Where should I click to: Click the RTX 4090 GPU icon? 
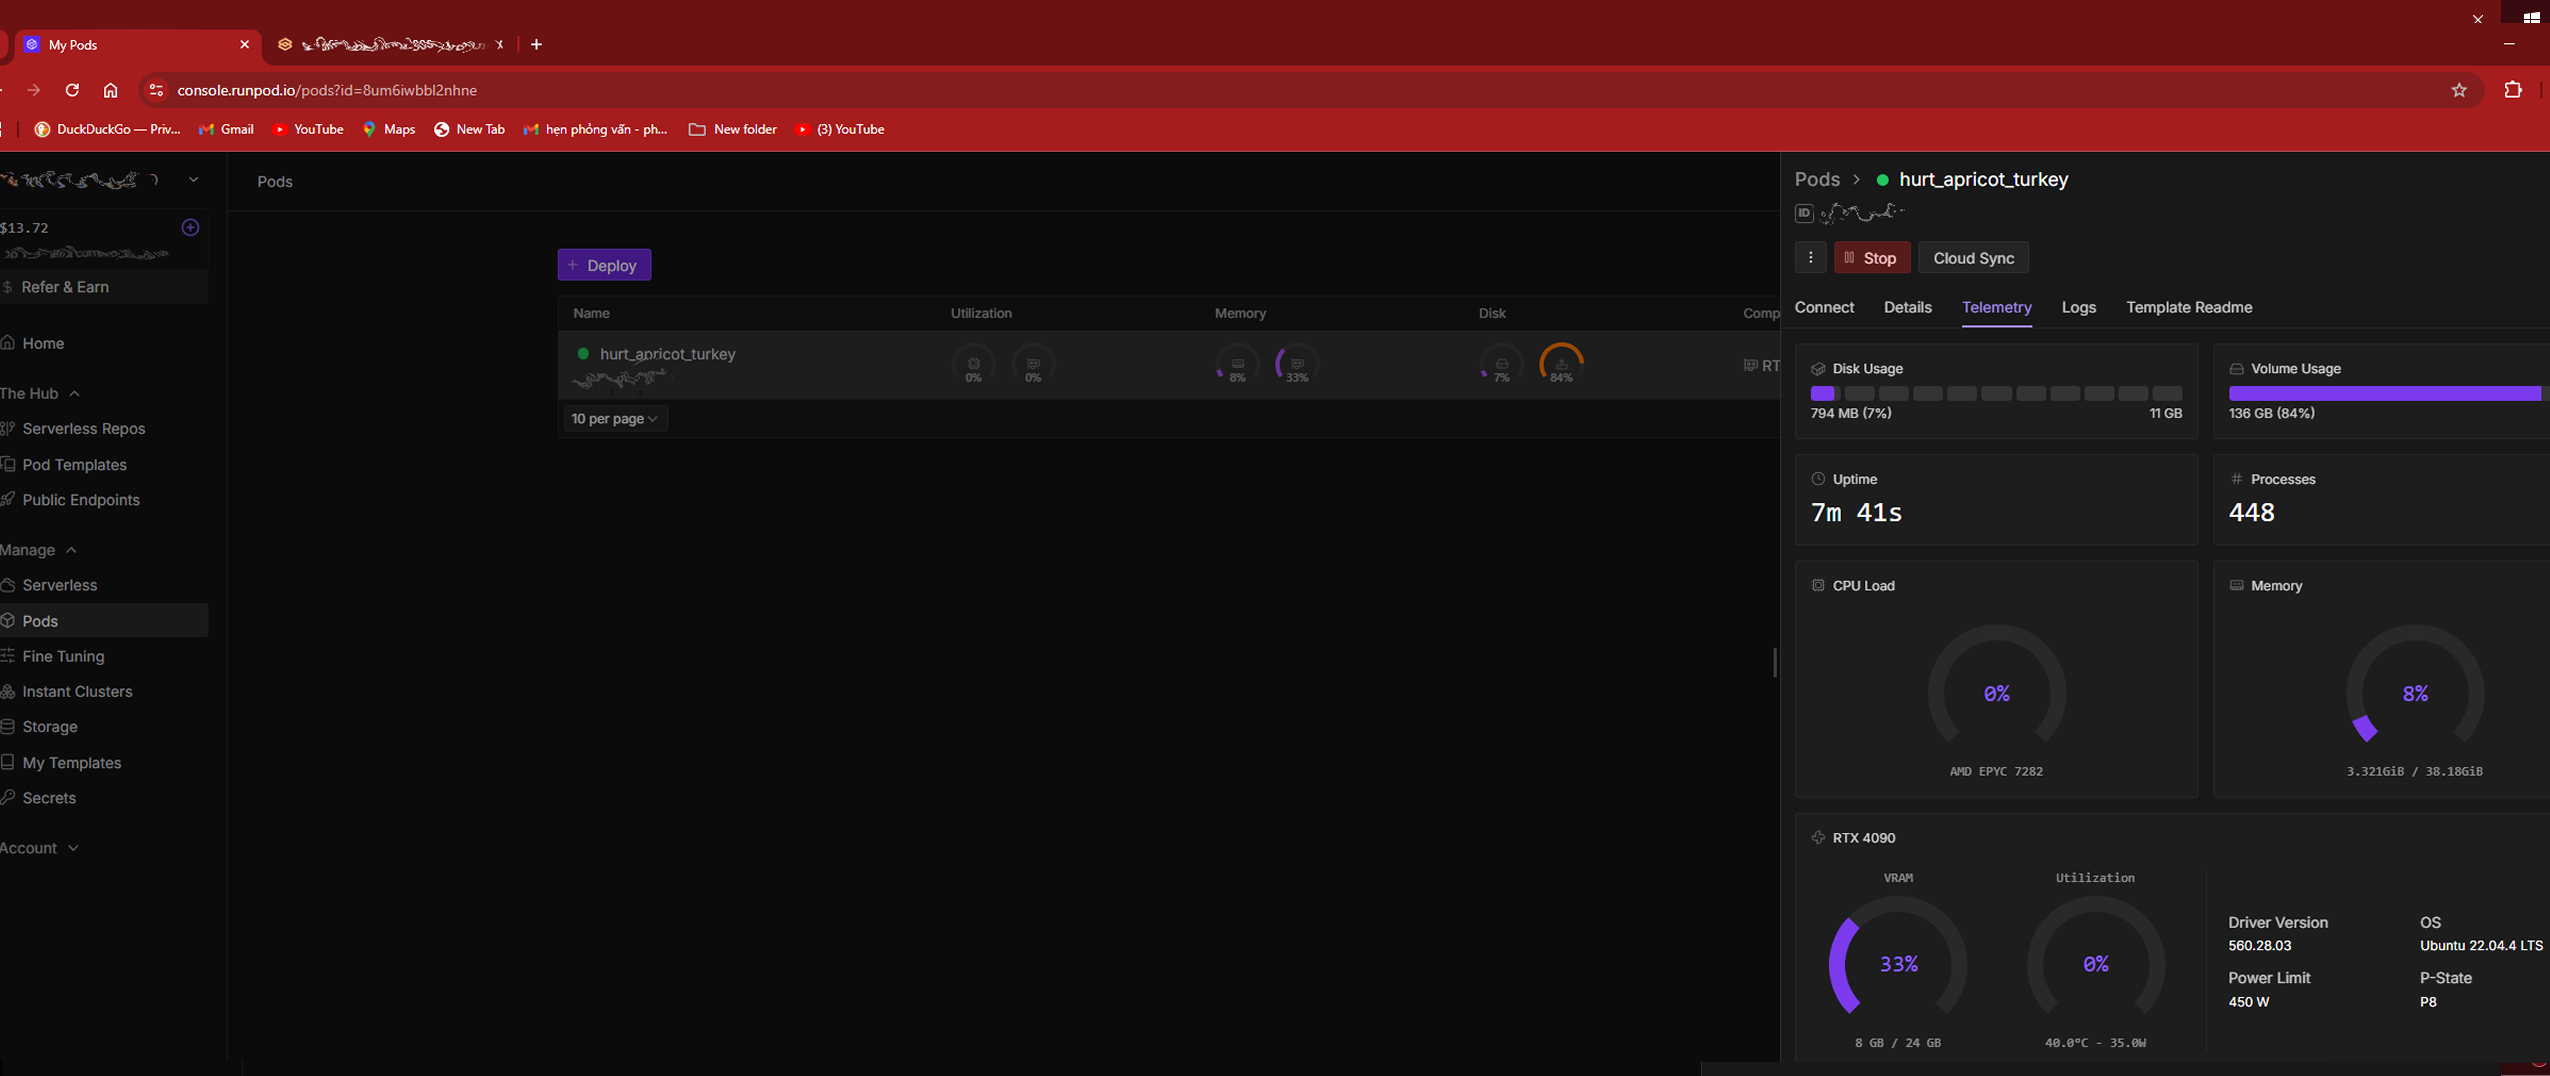(x=1818, y=838)
